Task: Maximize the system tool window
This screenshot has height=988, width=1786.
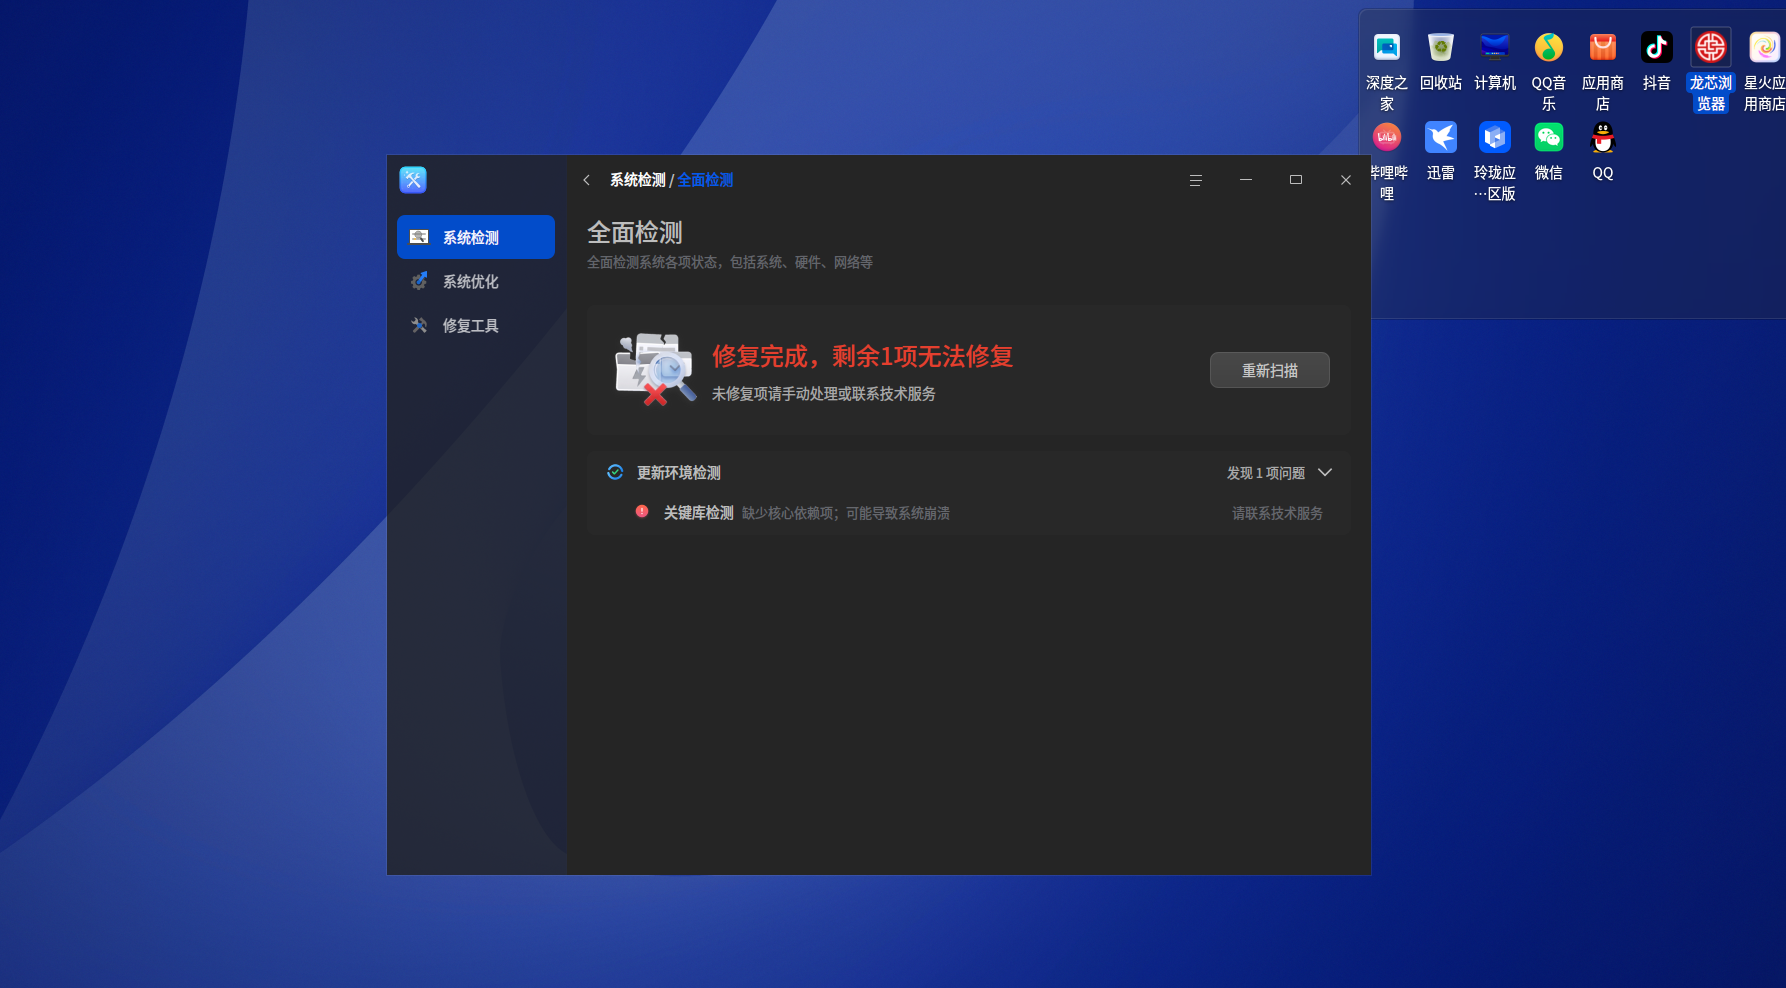Action: click(1296, 180)
